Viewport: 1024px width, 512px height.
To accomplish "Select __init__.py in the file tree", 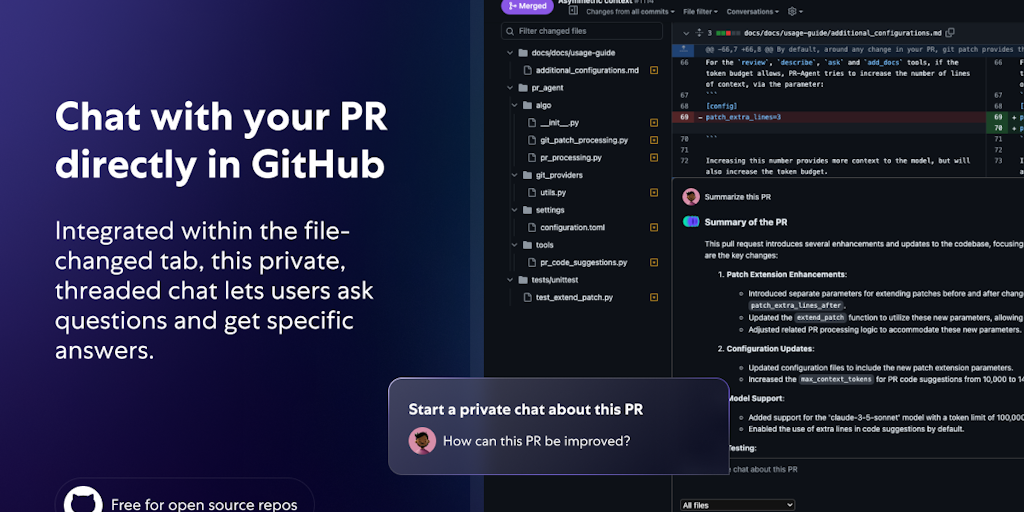I will coord(559,123).
